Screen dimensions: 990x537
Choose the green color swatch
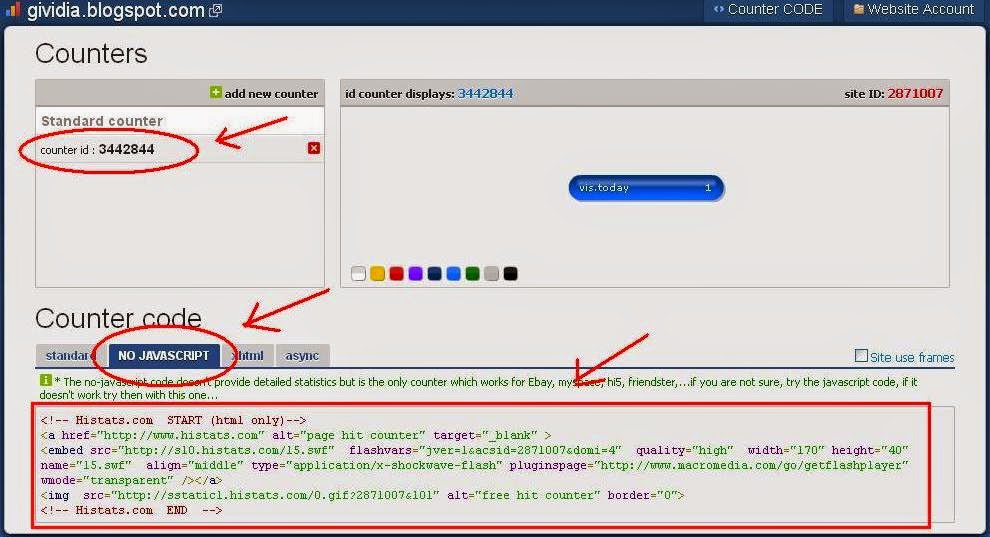472,273
